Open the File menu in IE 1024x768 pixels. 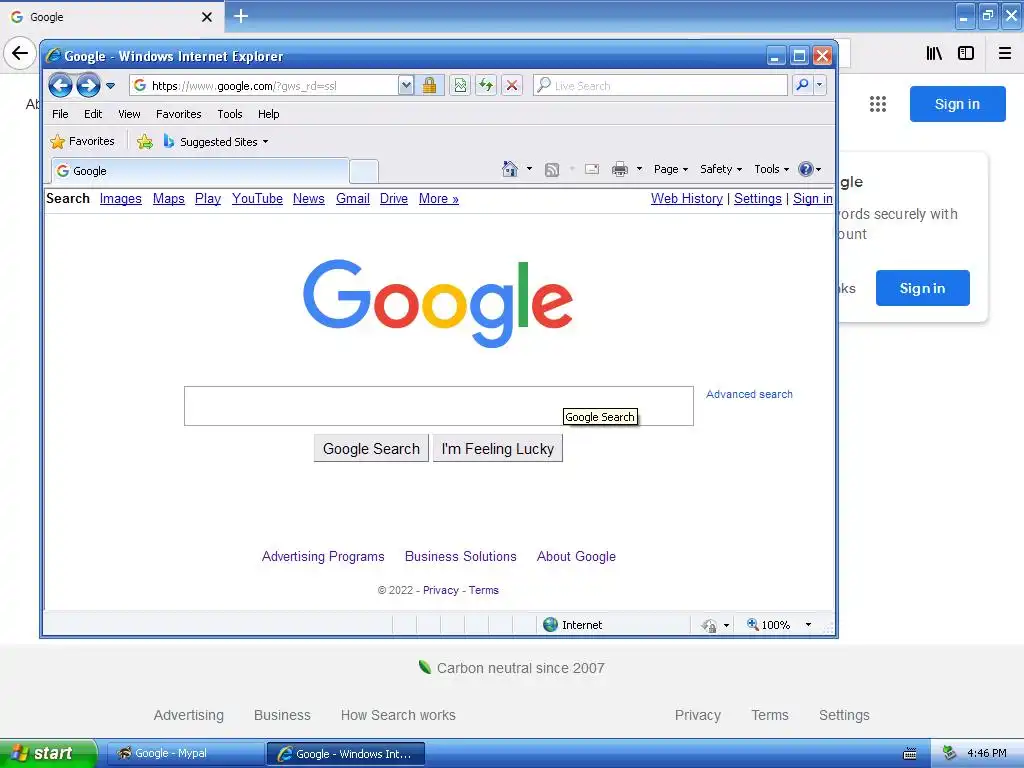tap(60, 114)
